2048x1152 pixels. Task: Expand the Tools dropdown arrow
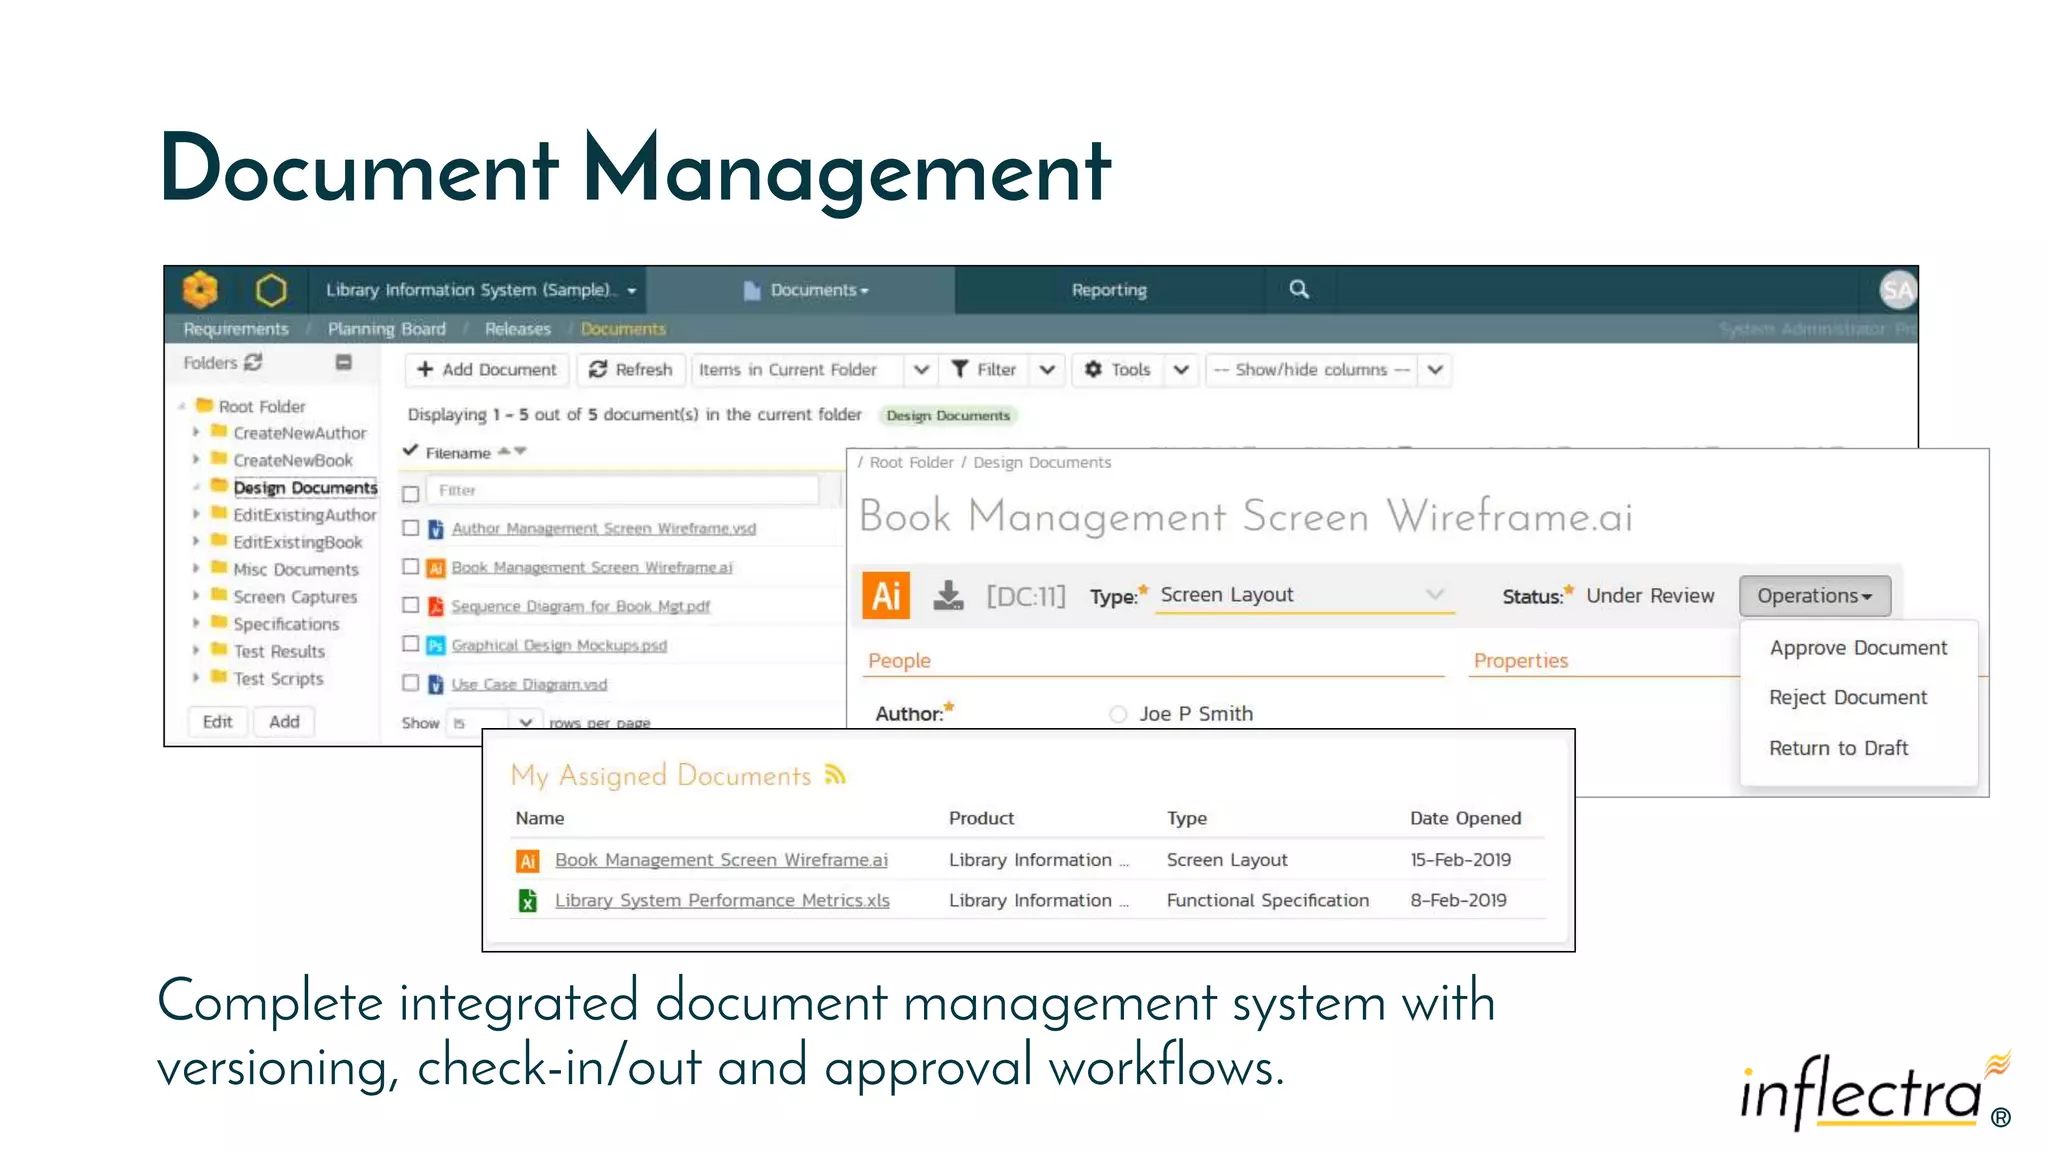tap(1181, 369)
